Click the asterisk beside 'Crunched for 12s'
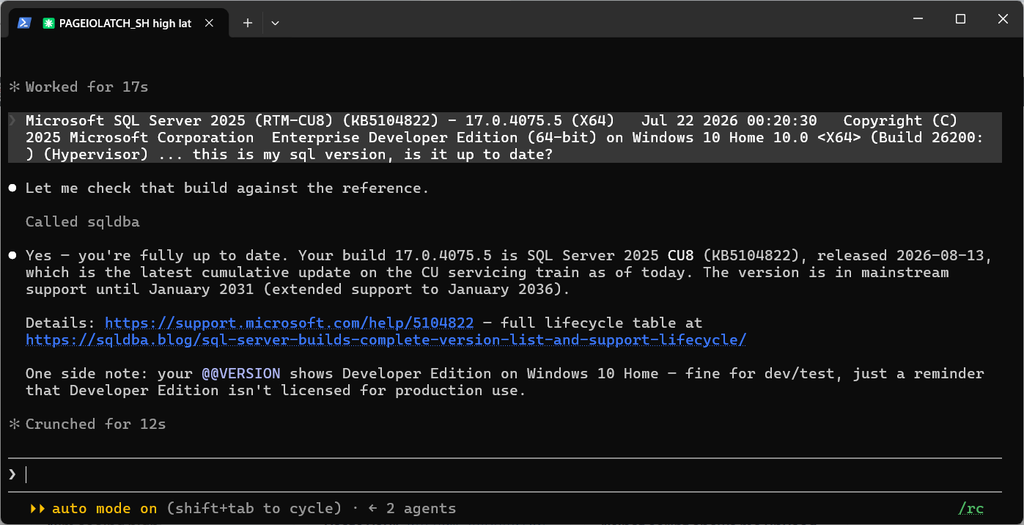This screenshot has width=1024, height=525. pos(14,424)
